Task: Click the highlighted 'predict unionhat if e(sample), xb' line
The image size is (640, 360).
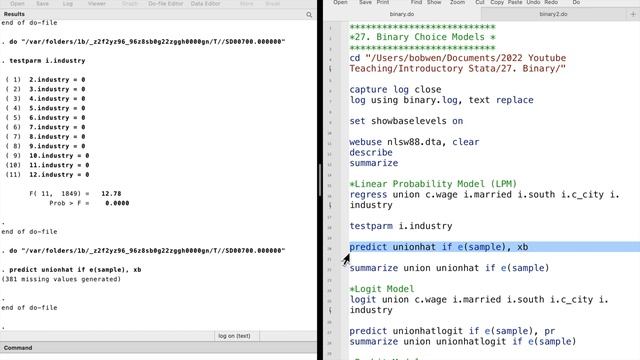Action: click(438, 247)
